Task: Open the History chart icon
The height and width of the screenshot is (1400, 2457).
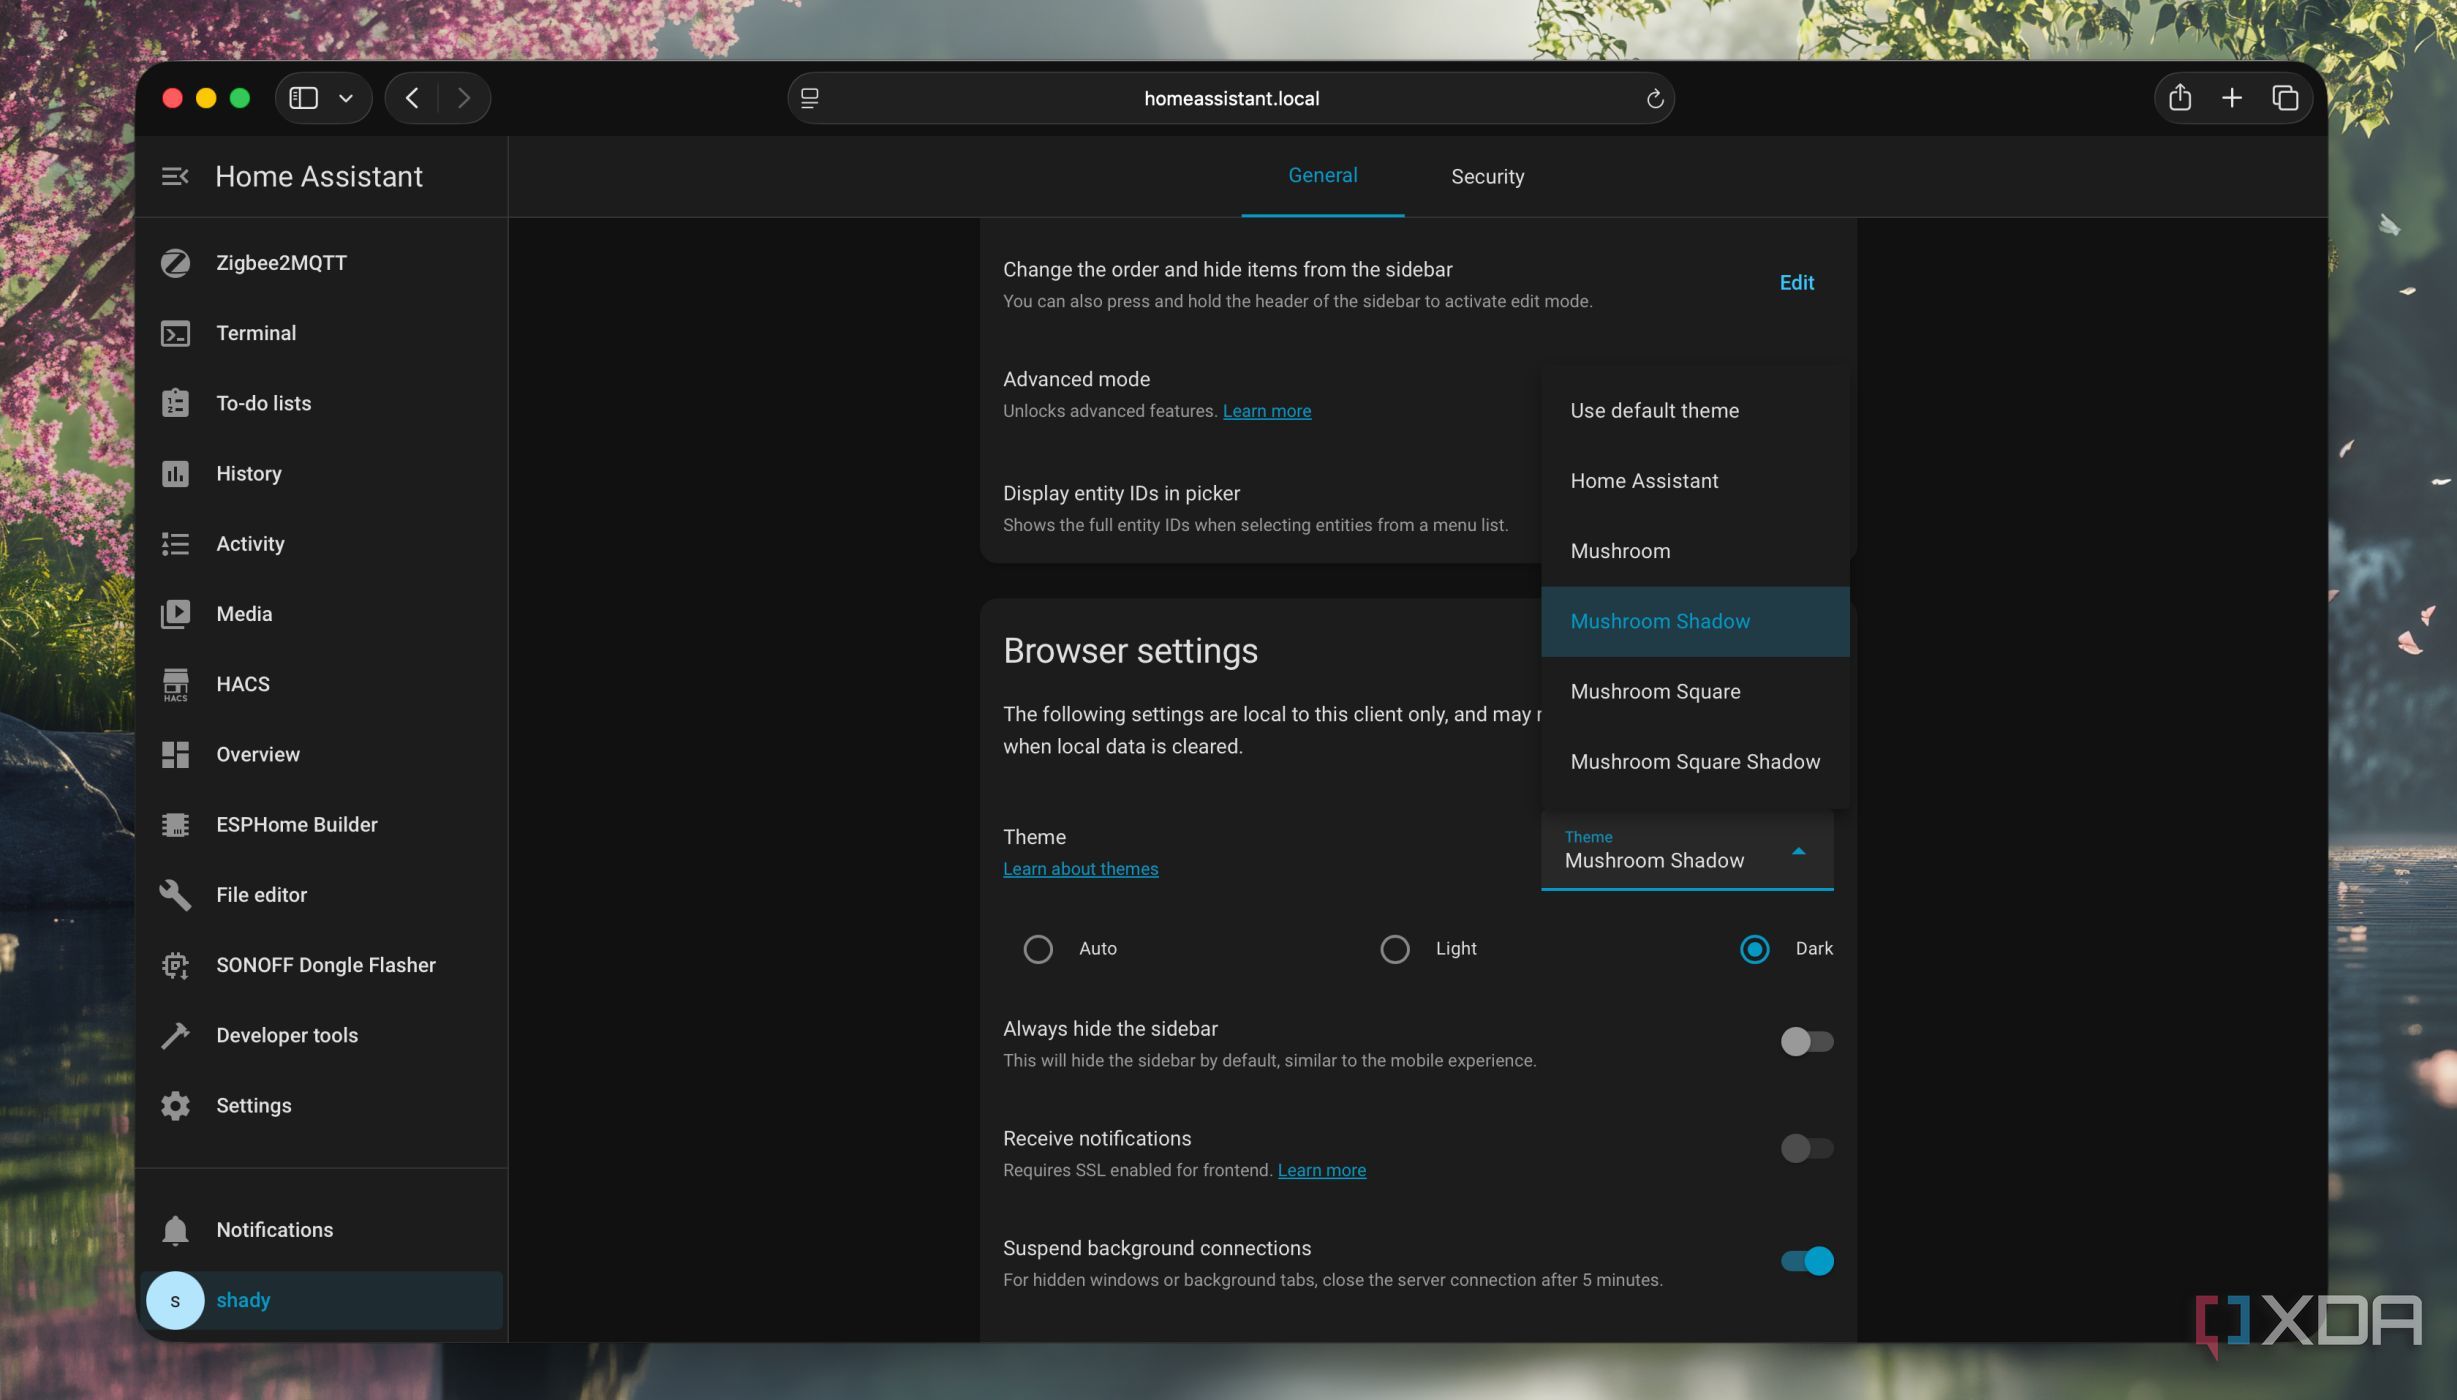Action: click(175, 473)
